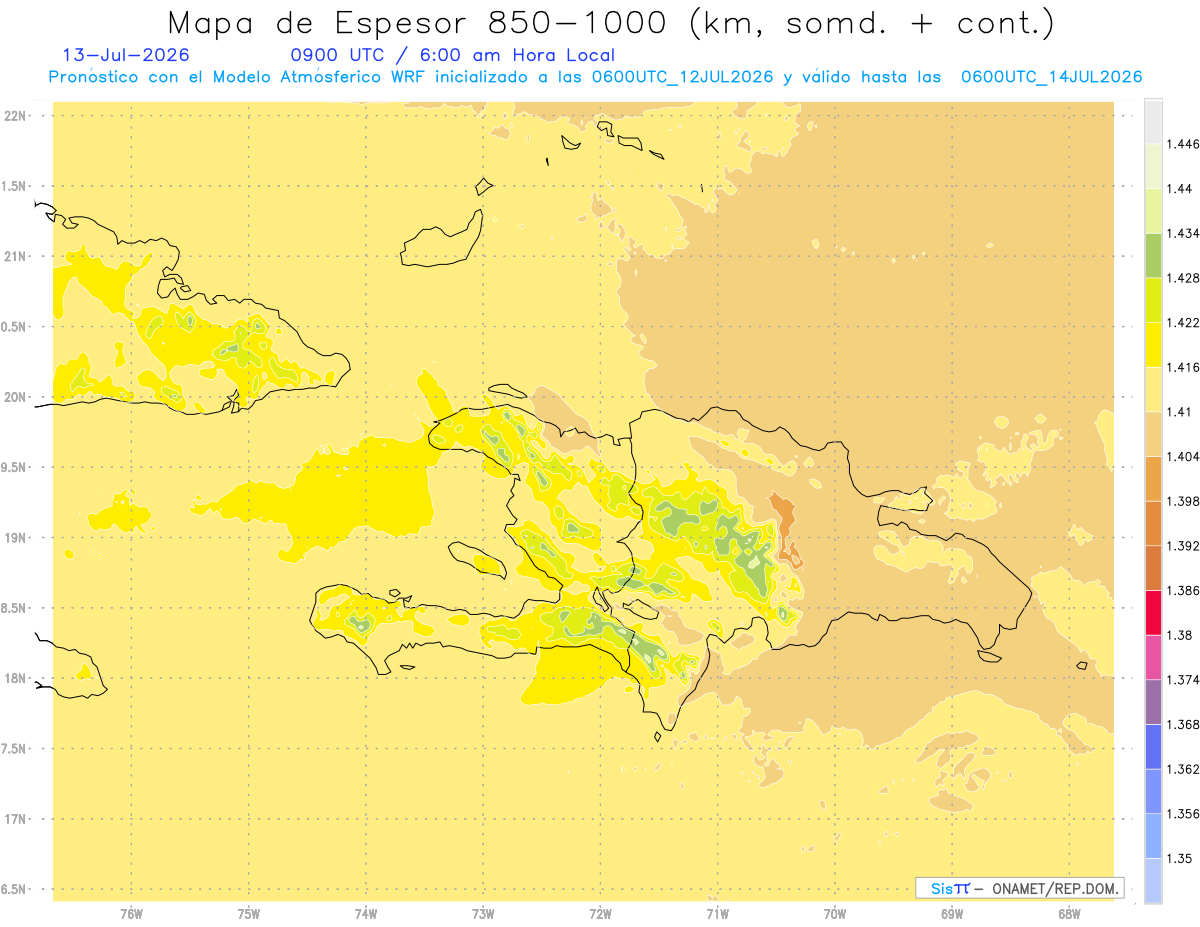The width and height of the screenshot is (1200, 927).
Task: Click the 74W longitude label
Action: pos(366,913)
